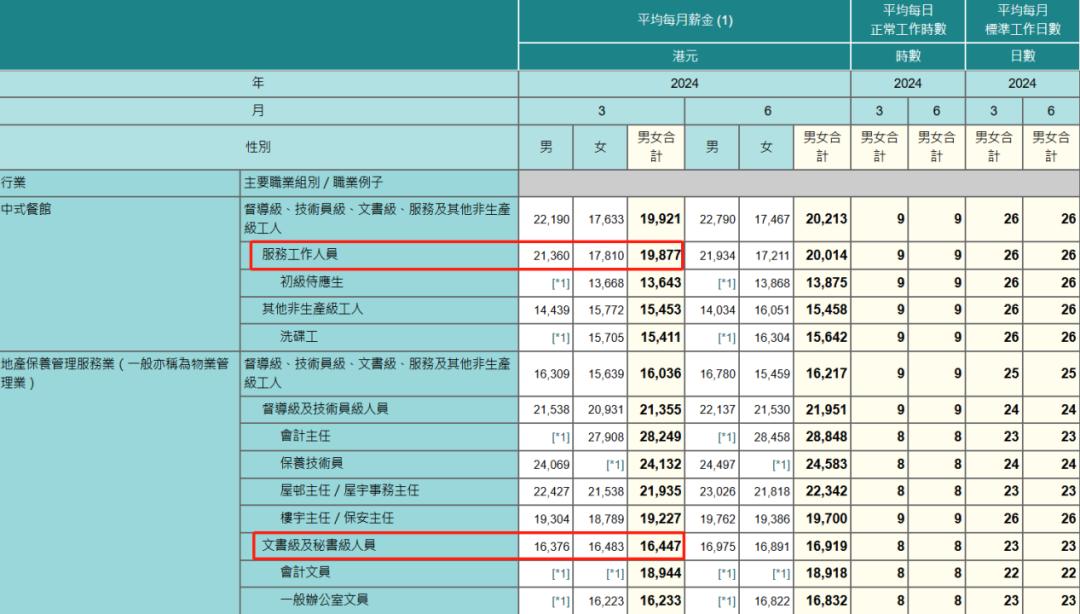
Task: Click the value 16,223
Action: tap(606, 601)
